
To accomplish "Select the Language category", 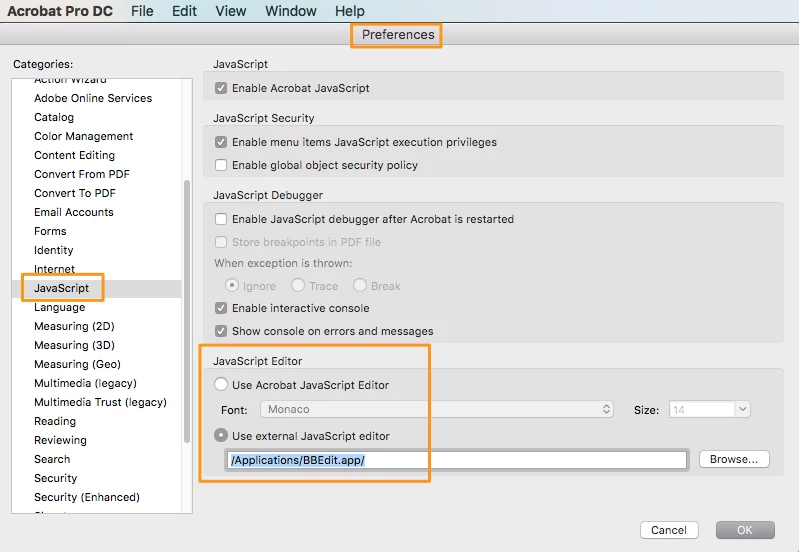I will [60, 307].
